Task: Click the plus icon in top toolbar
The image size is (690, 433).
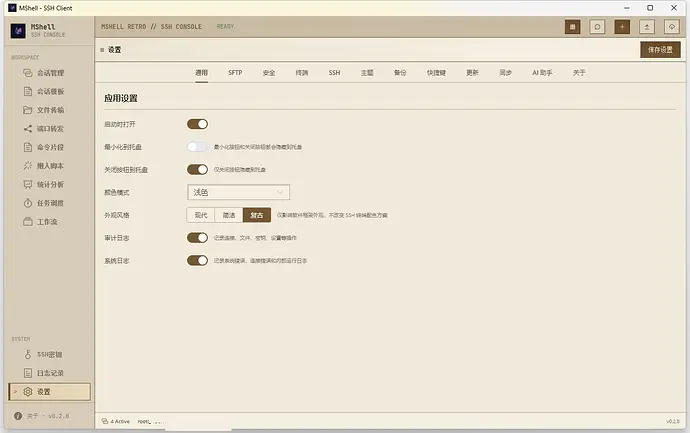Action: pos(622,27)
